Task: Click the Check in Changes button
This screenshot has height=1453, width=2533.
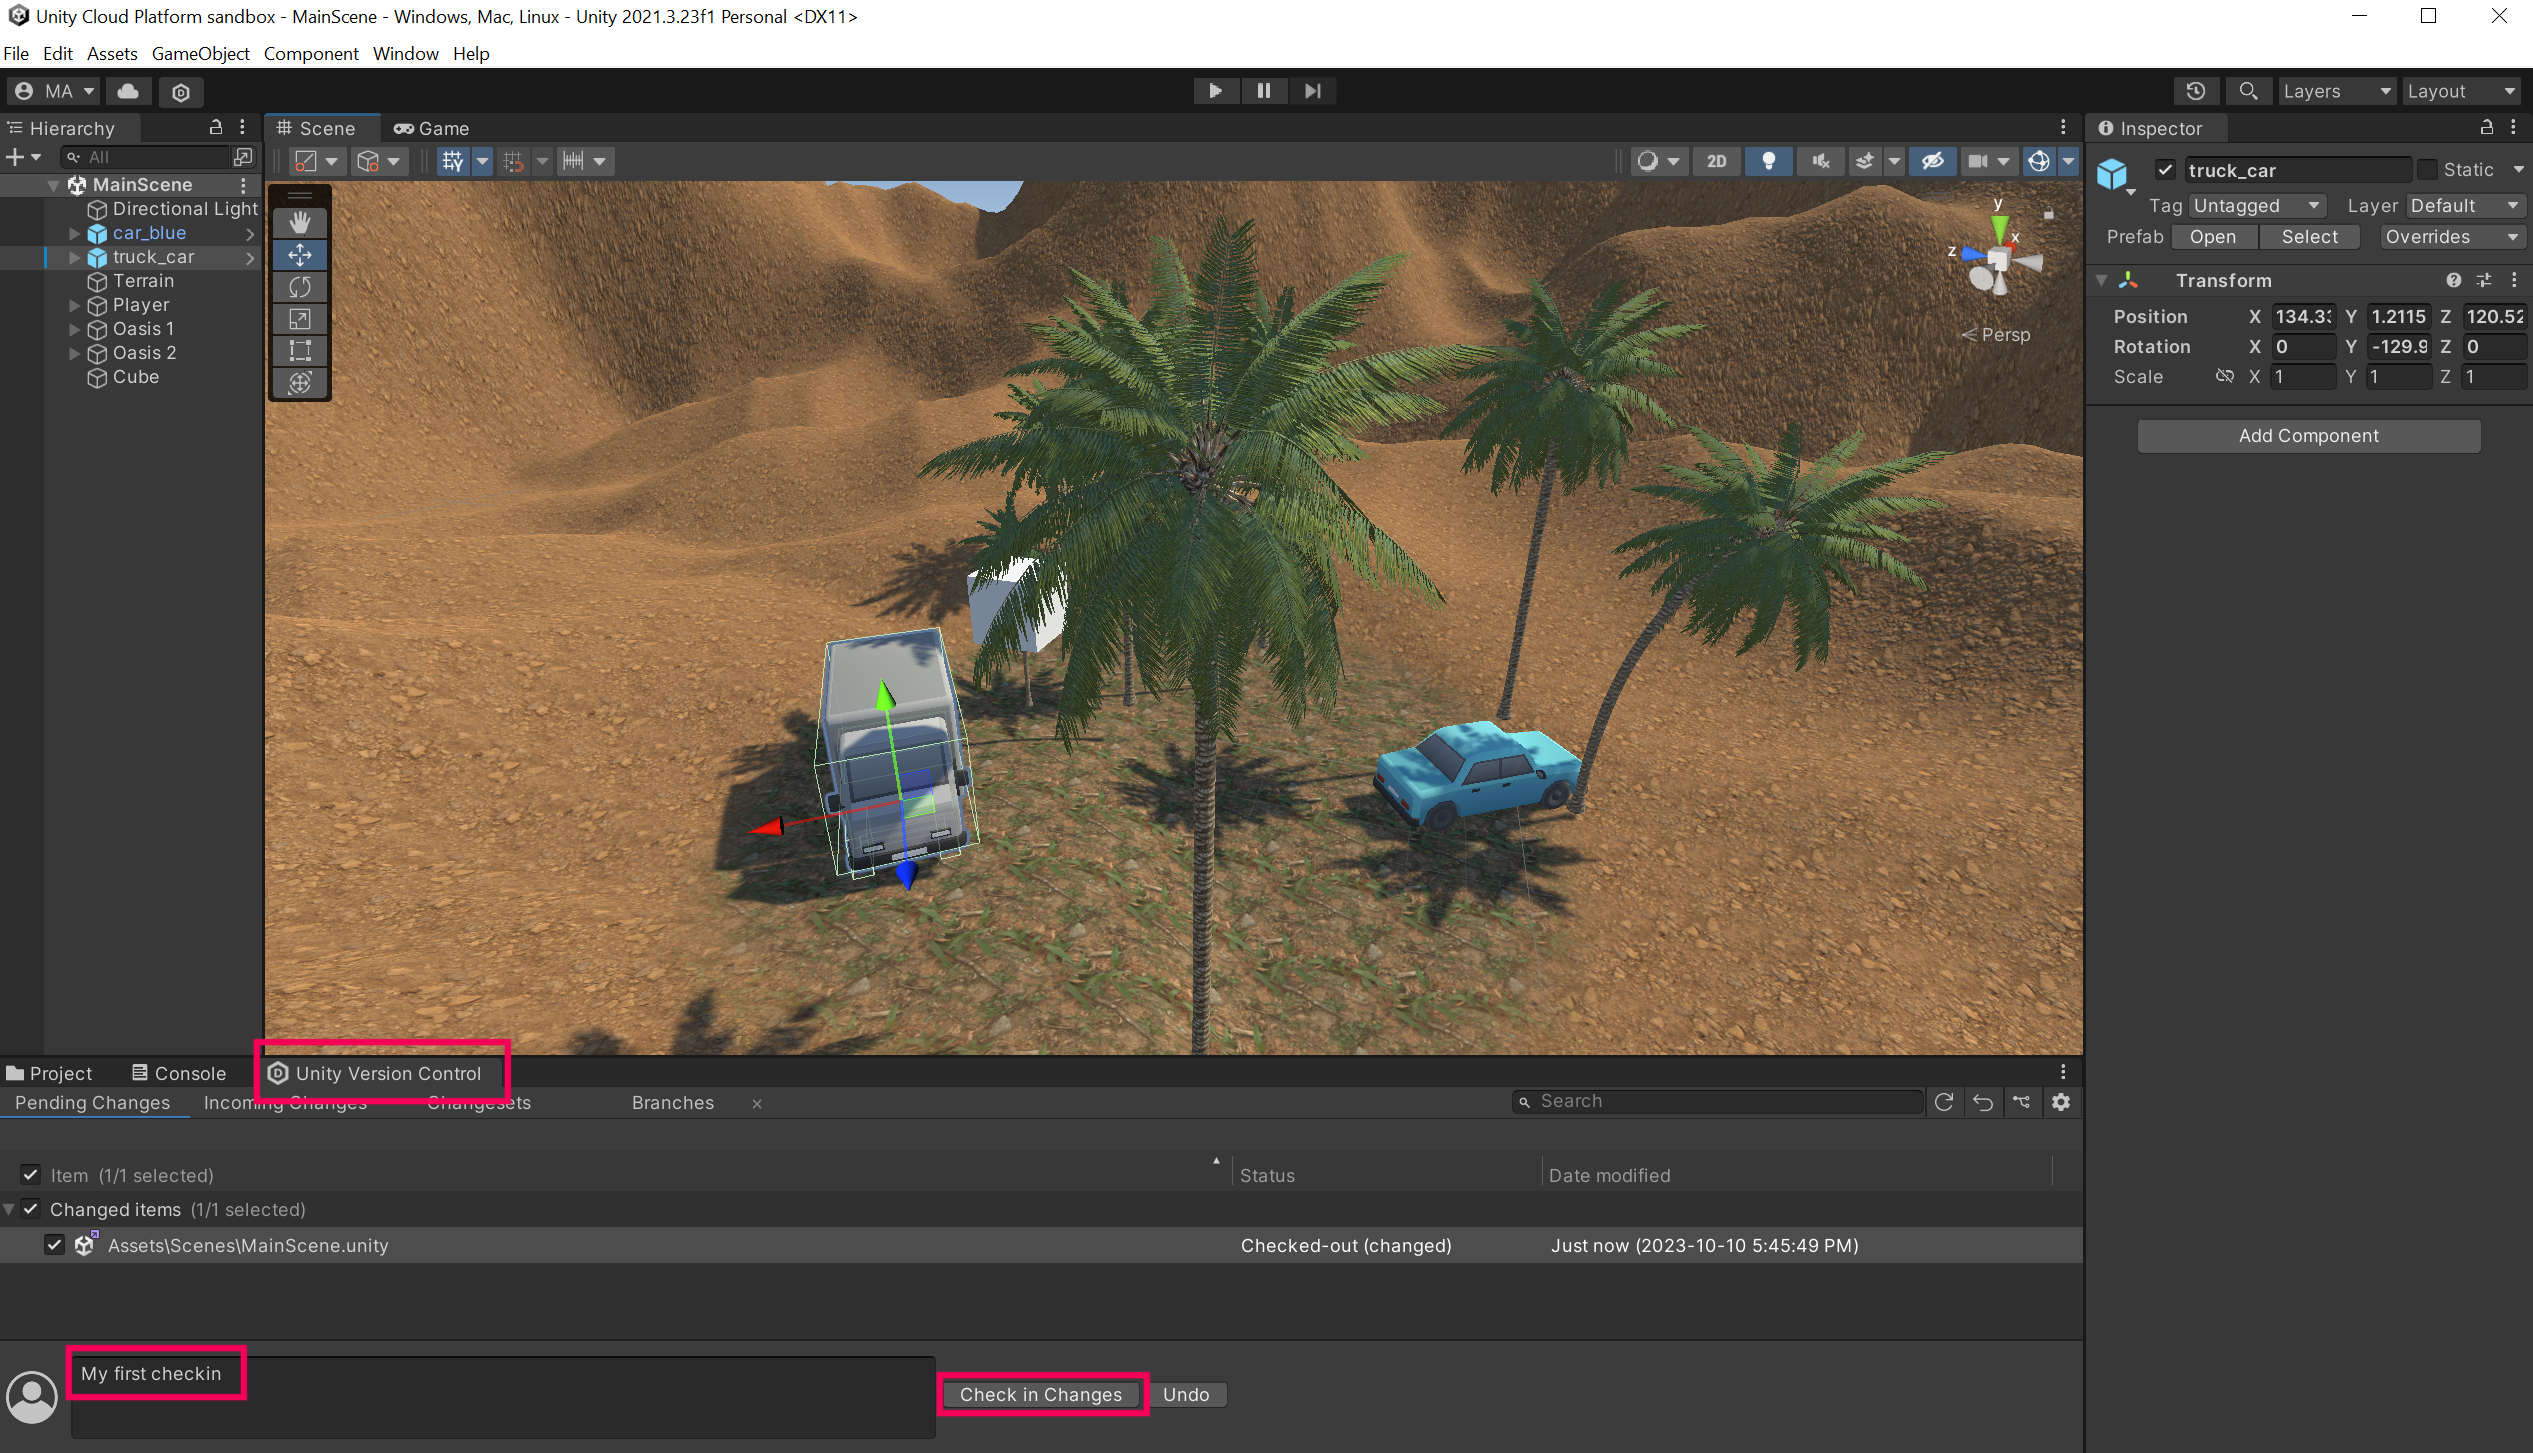Action: [x=1040, y=1394]
